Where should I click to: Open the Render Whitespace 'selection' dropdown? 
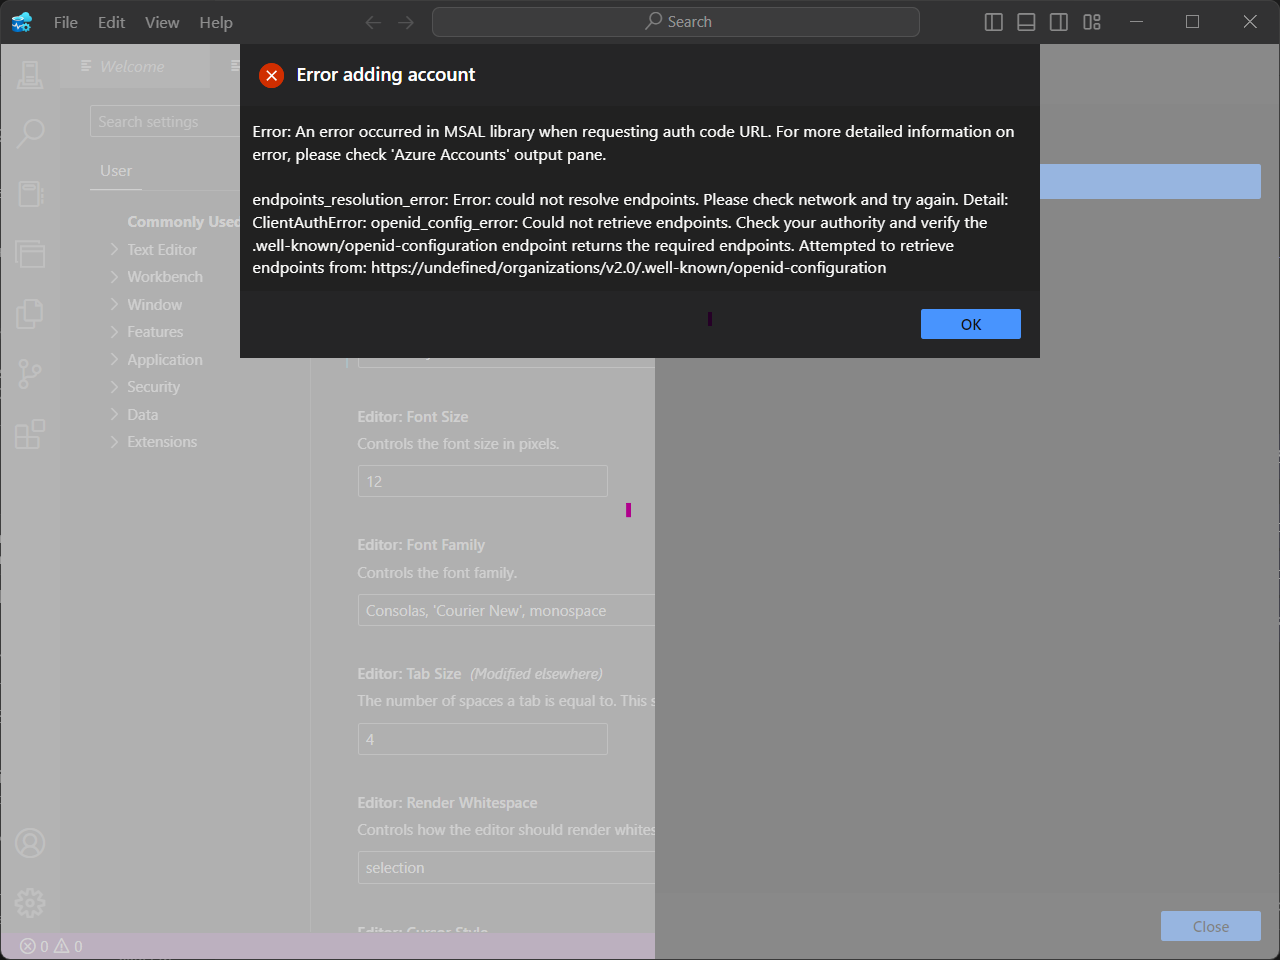pos(506,868)
